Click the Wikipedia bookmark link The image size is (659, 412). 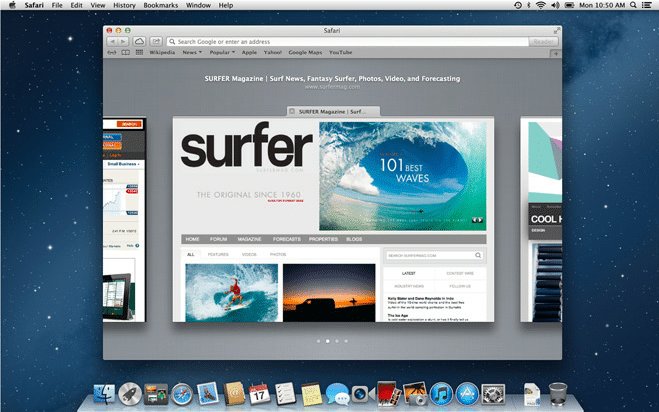pyautogui.click(x=162, y=51)
